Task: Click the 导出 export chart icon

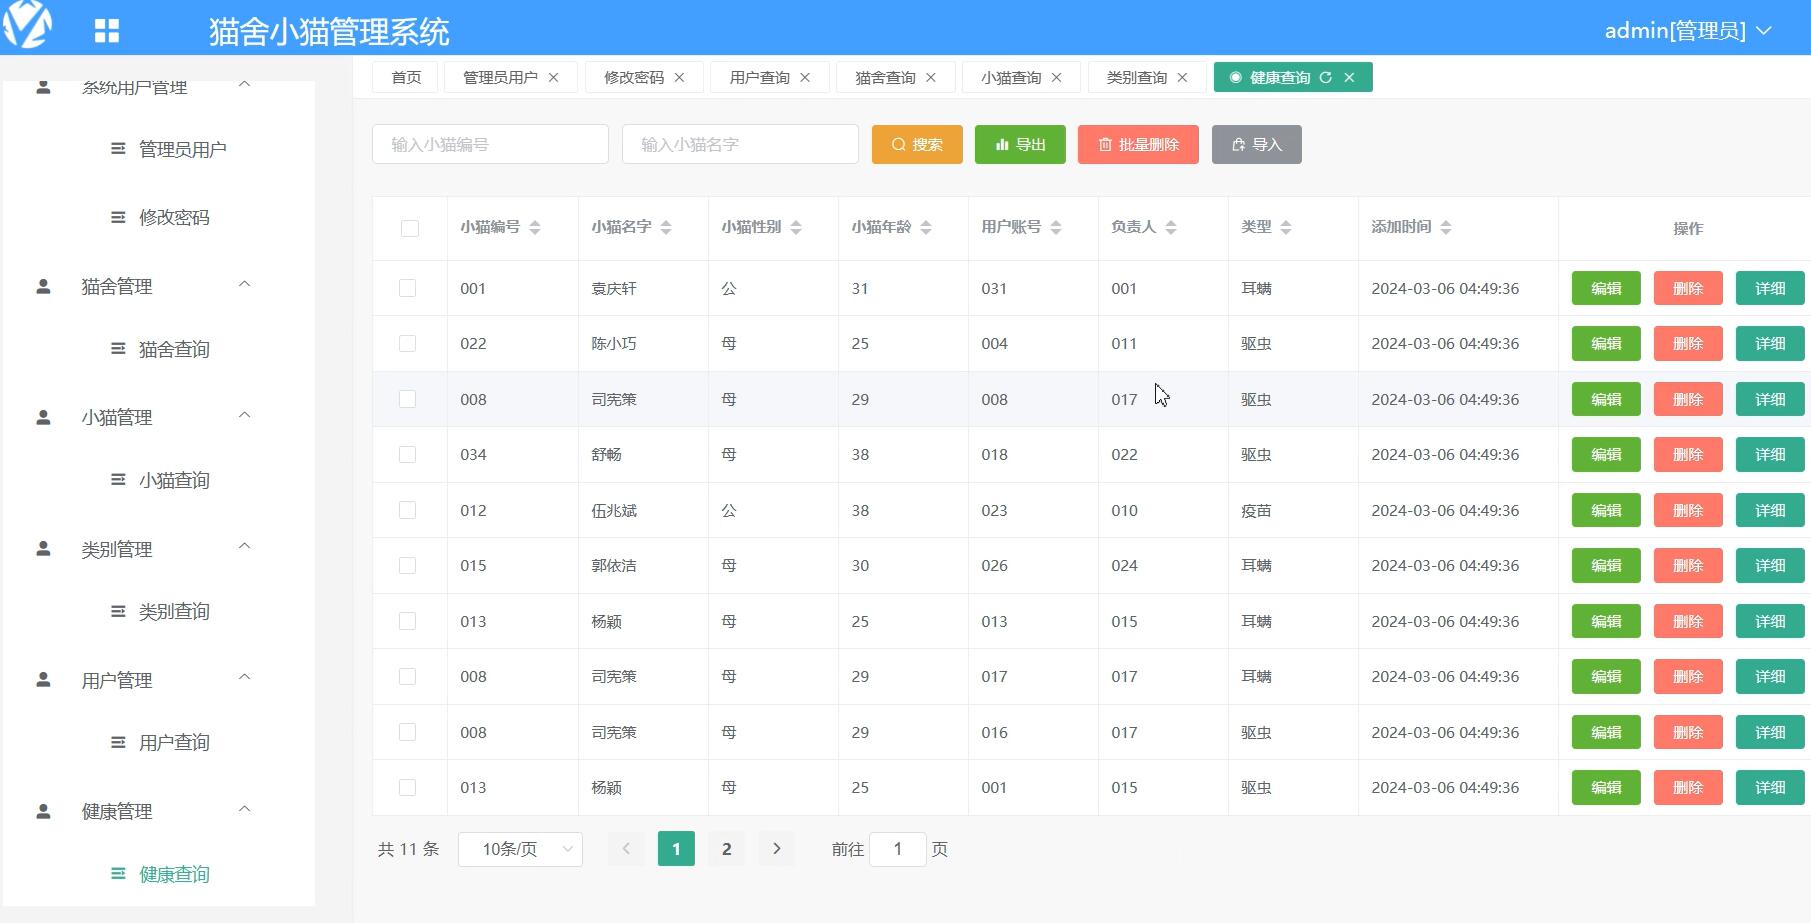Action: click(x=1003, y=144)
